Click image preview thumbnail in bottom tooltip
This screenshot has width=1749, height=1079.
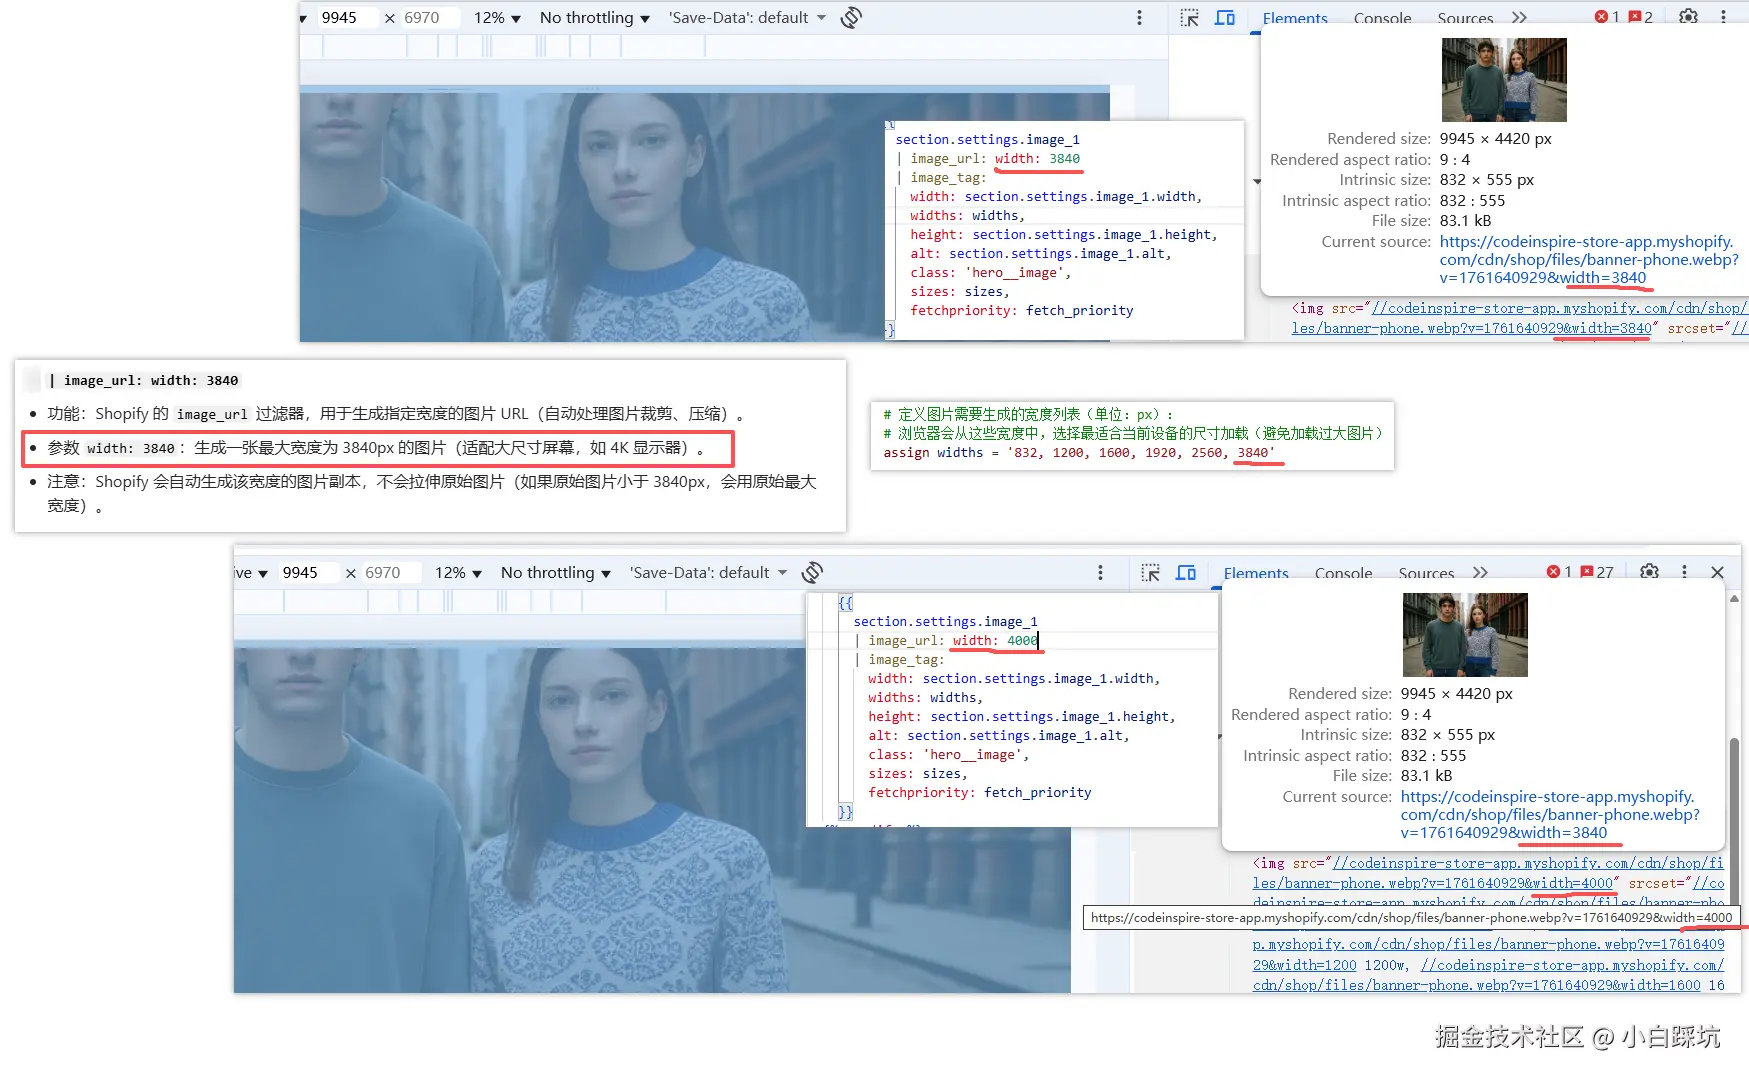click(1465, 635)
